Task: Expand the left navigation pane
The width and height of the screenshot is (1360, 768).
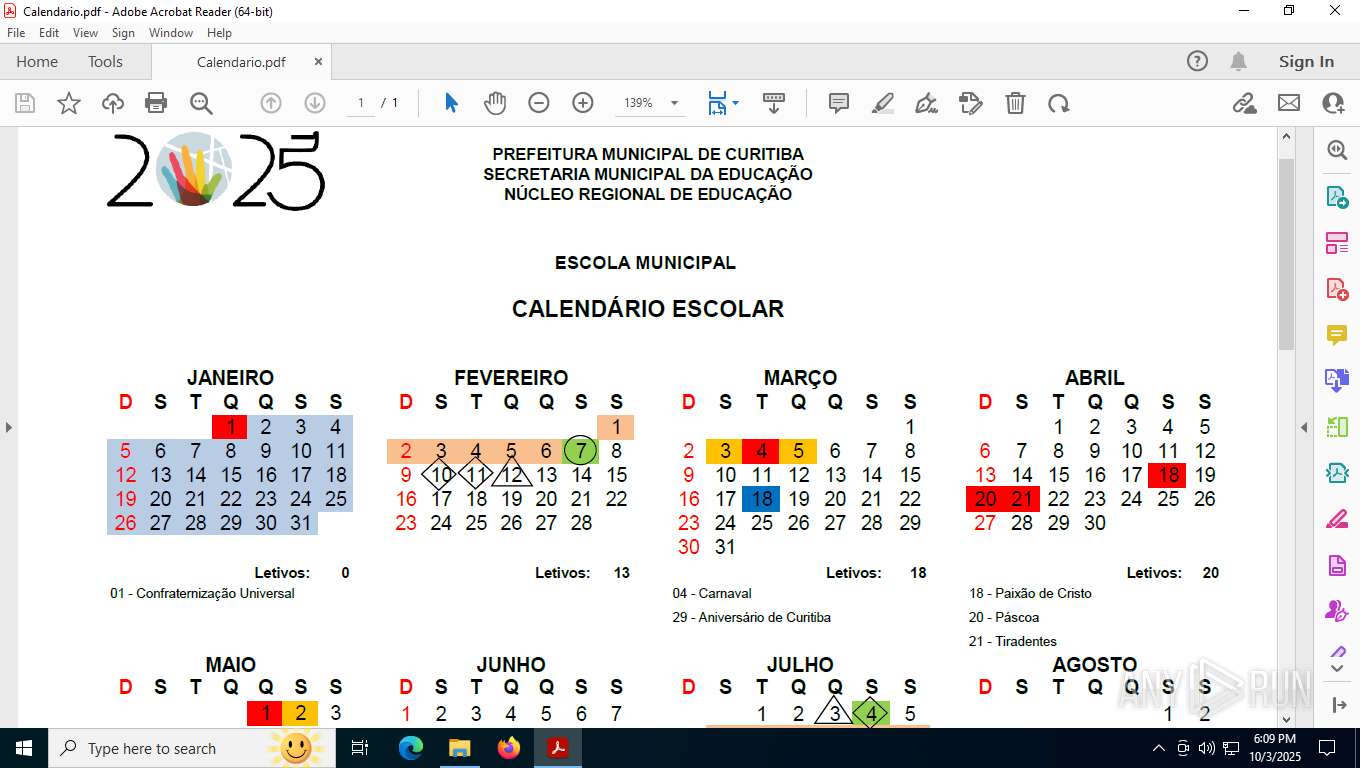Action: tap(9, 427)
